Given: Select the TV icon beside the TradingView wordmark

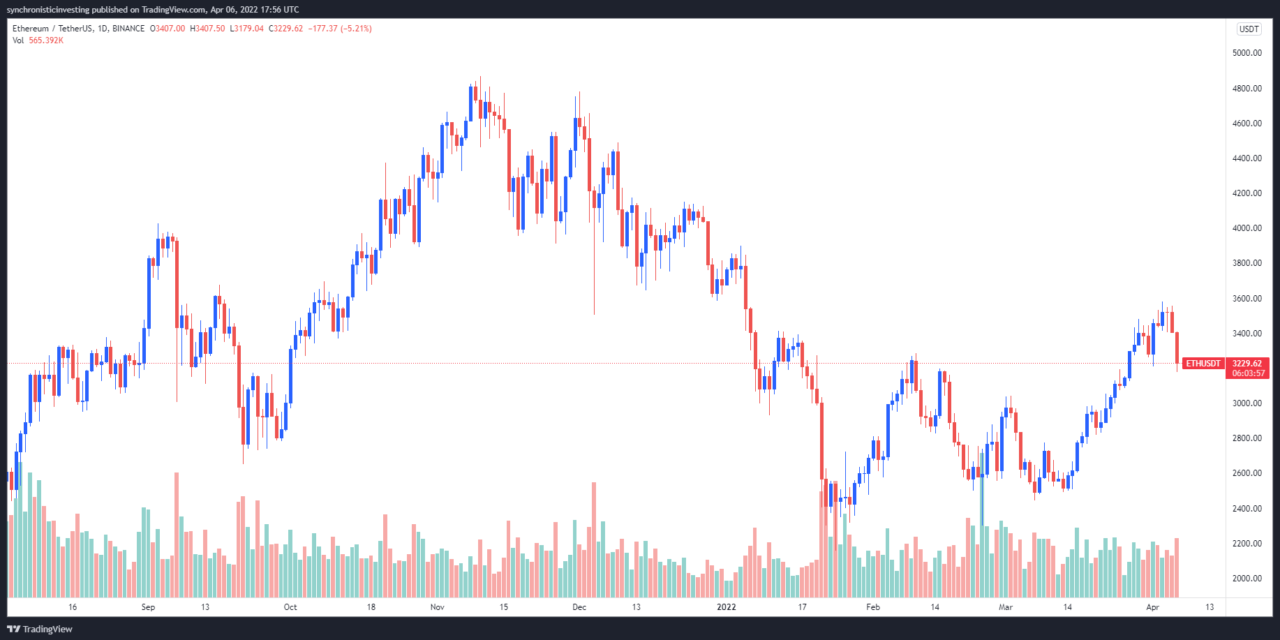Looking at the screenshot, I should point(14,629).
